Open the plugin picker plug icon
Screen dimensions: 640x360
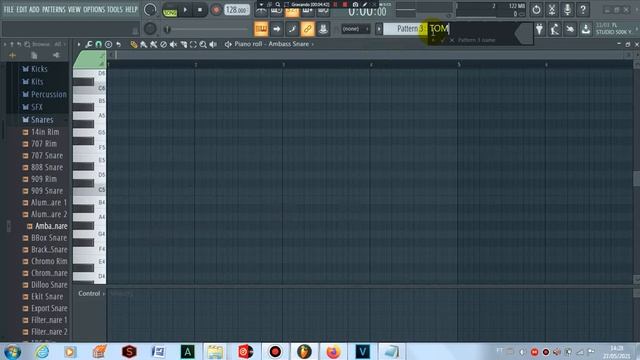point(540,29)
